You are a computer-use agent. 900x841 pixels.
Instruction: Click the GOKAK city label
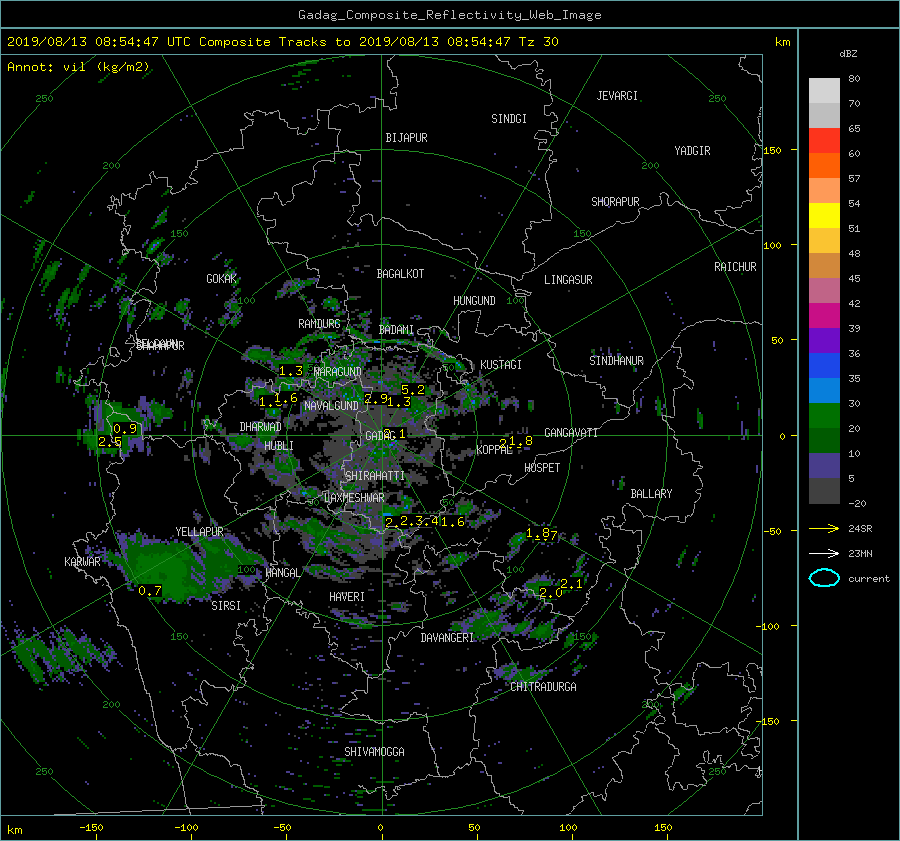(221, 279)
